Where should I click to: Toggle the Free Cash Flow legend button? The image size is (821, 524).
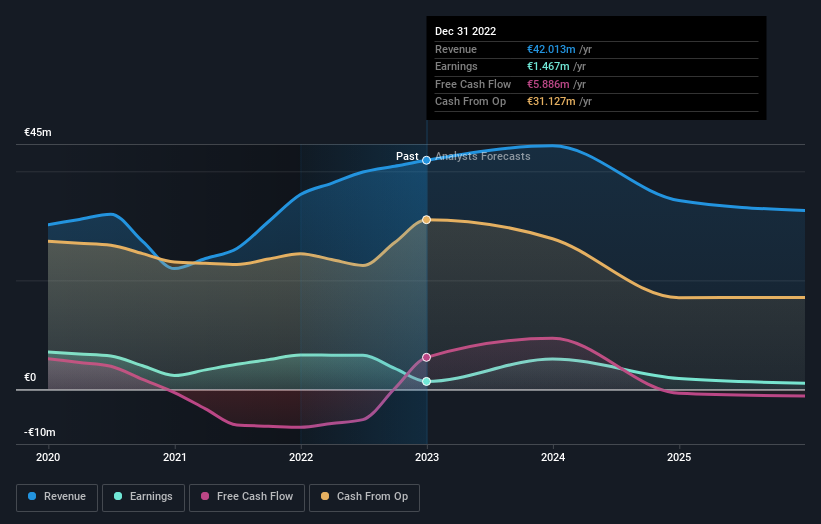point(247,497)
